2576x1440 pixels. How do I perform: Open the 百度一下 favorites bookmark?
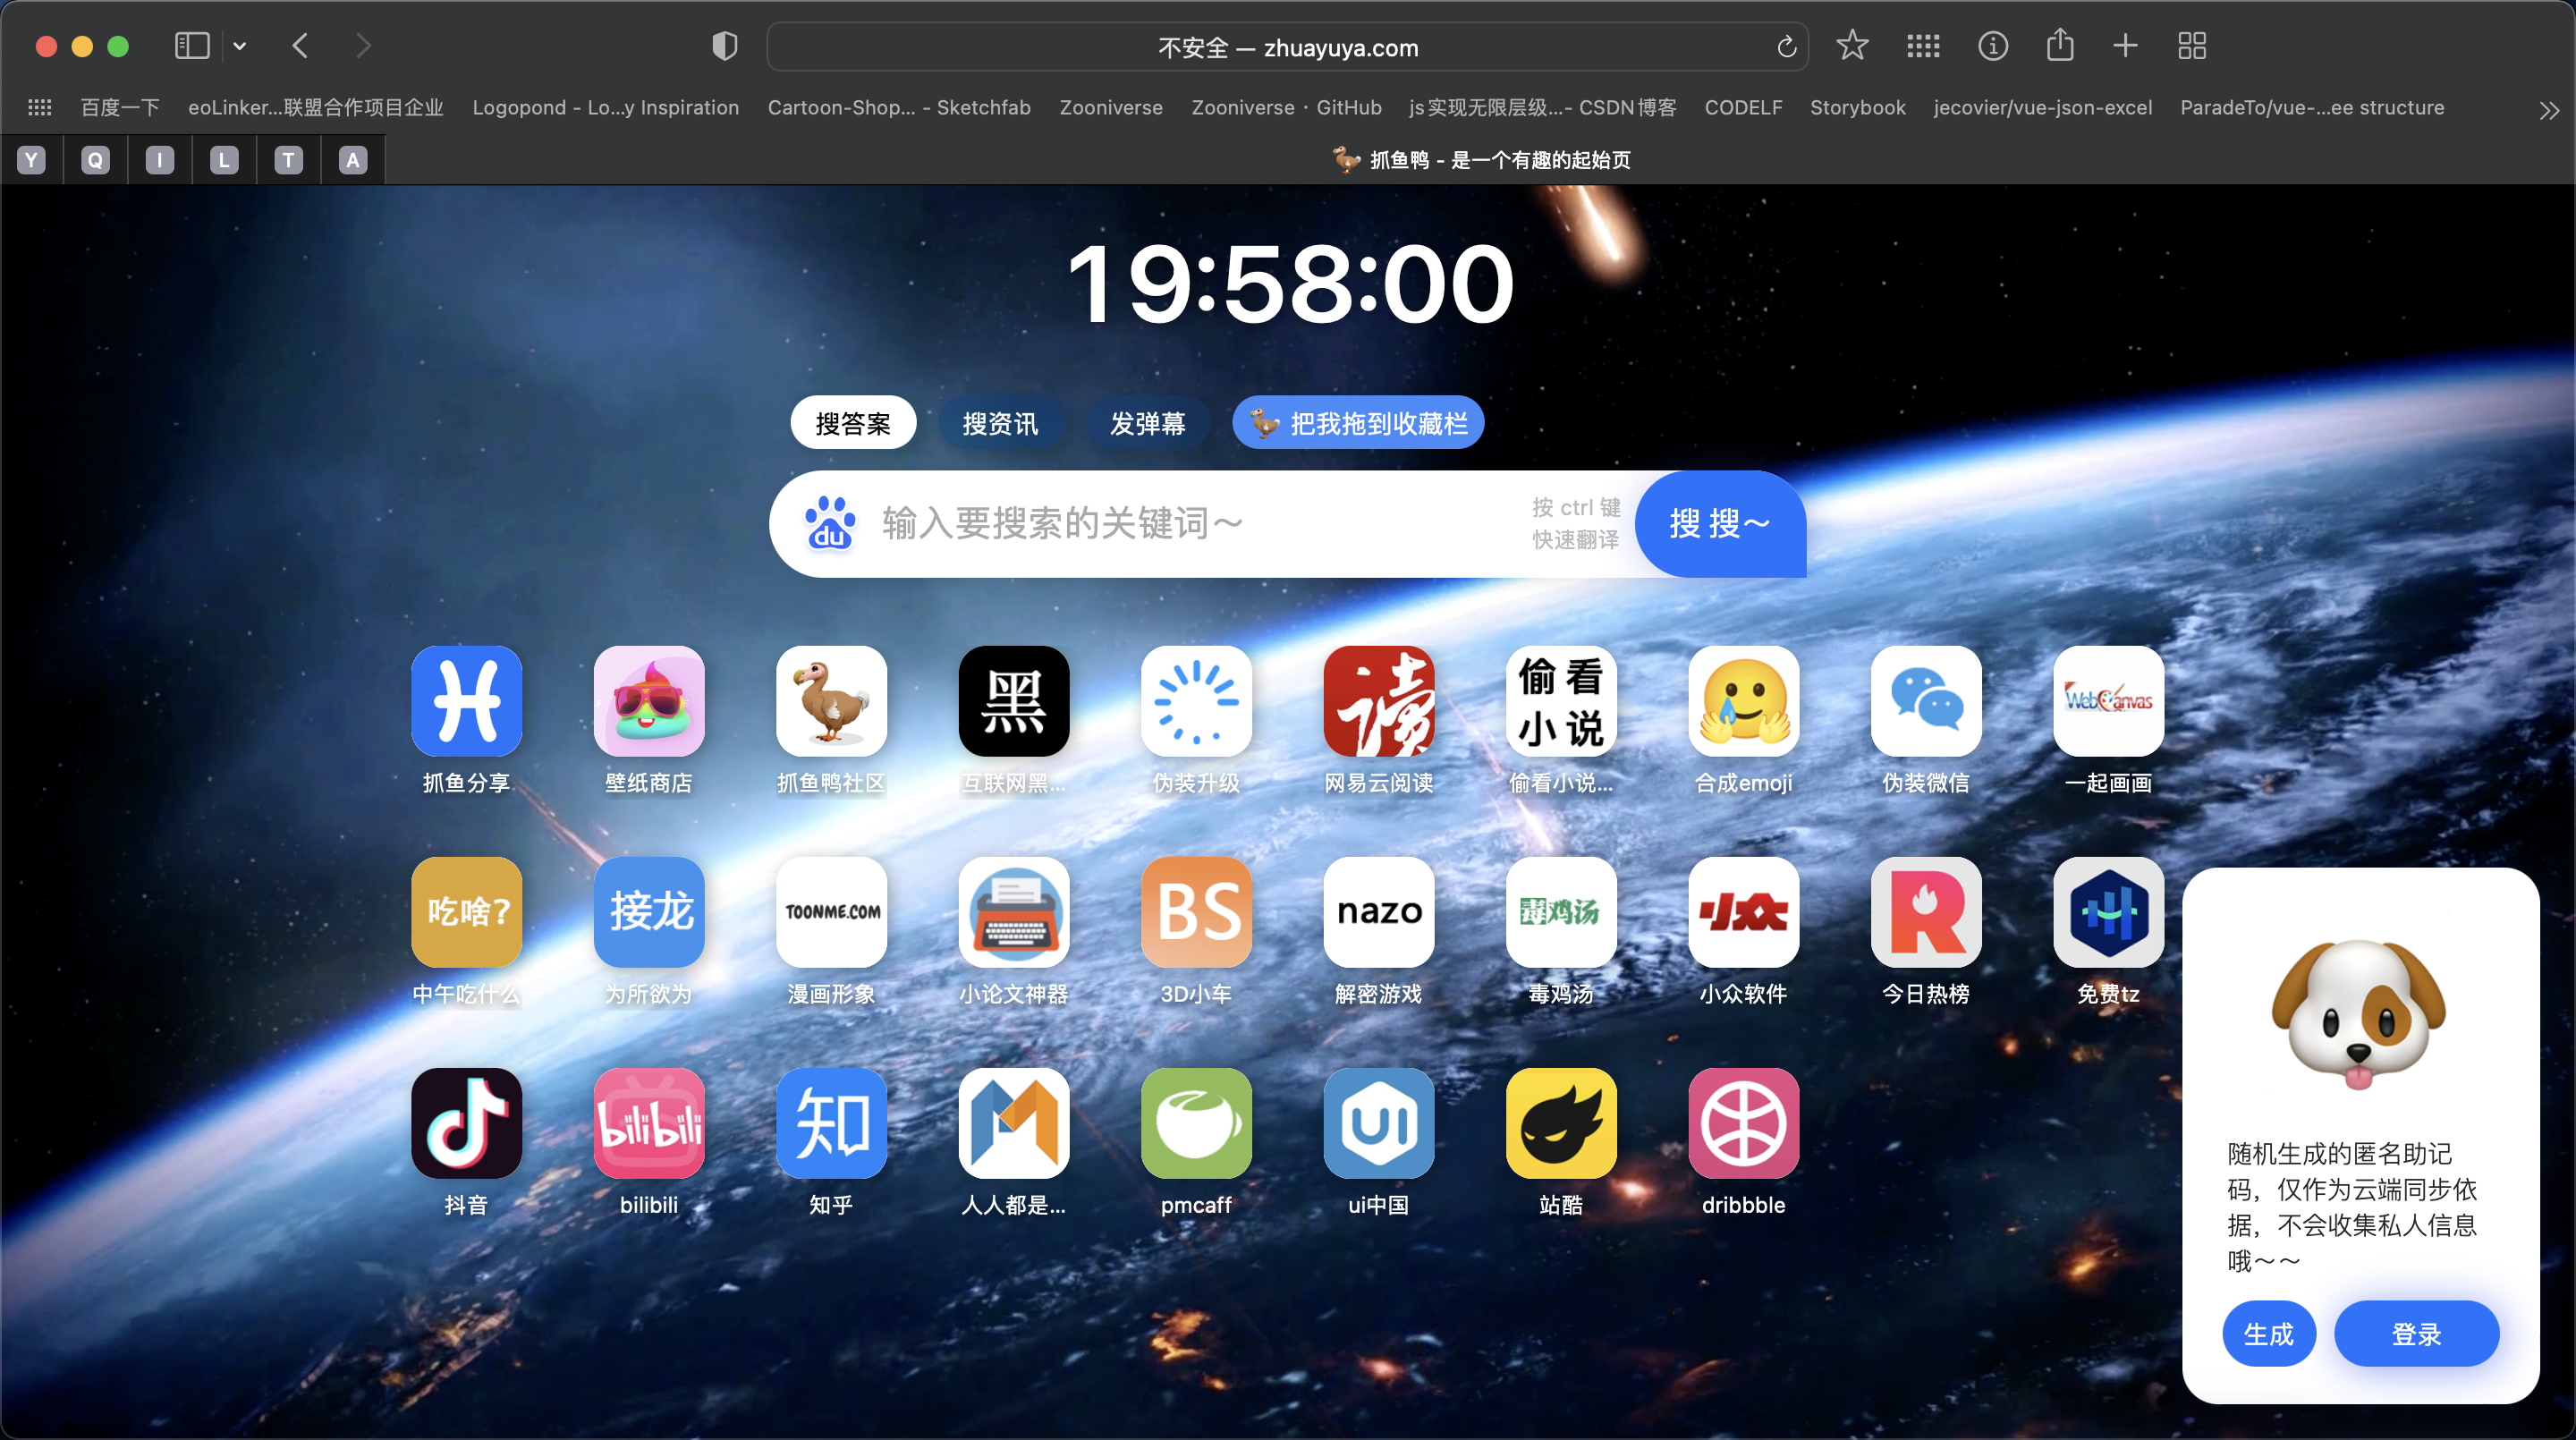tap(120, 107)
